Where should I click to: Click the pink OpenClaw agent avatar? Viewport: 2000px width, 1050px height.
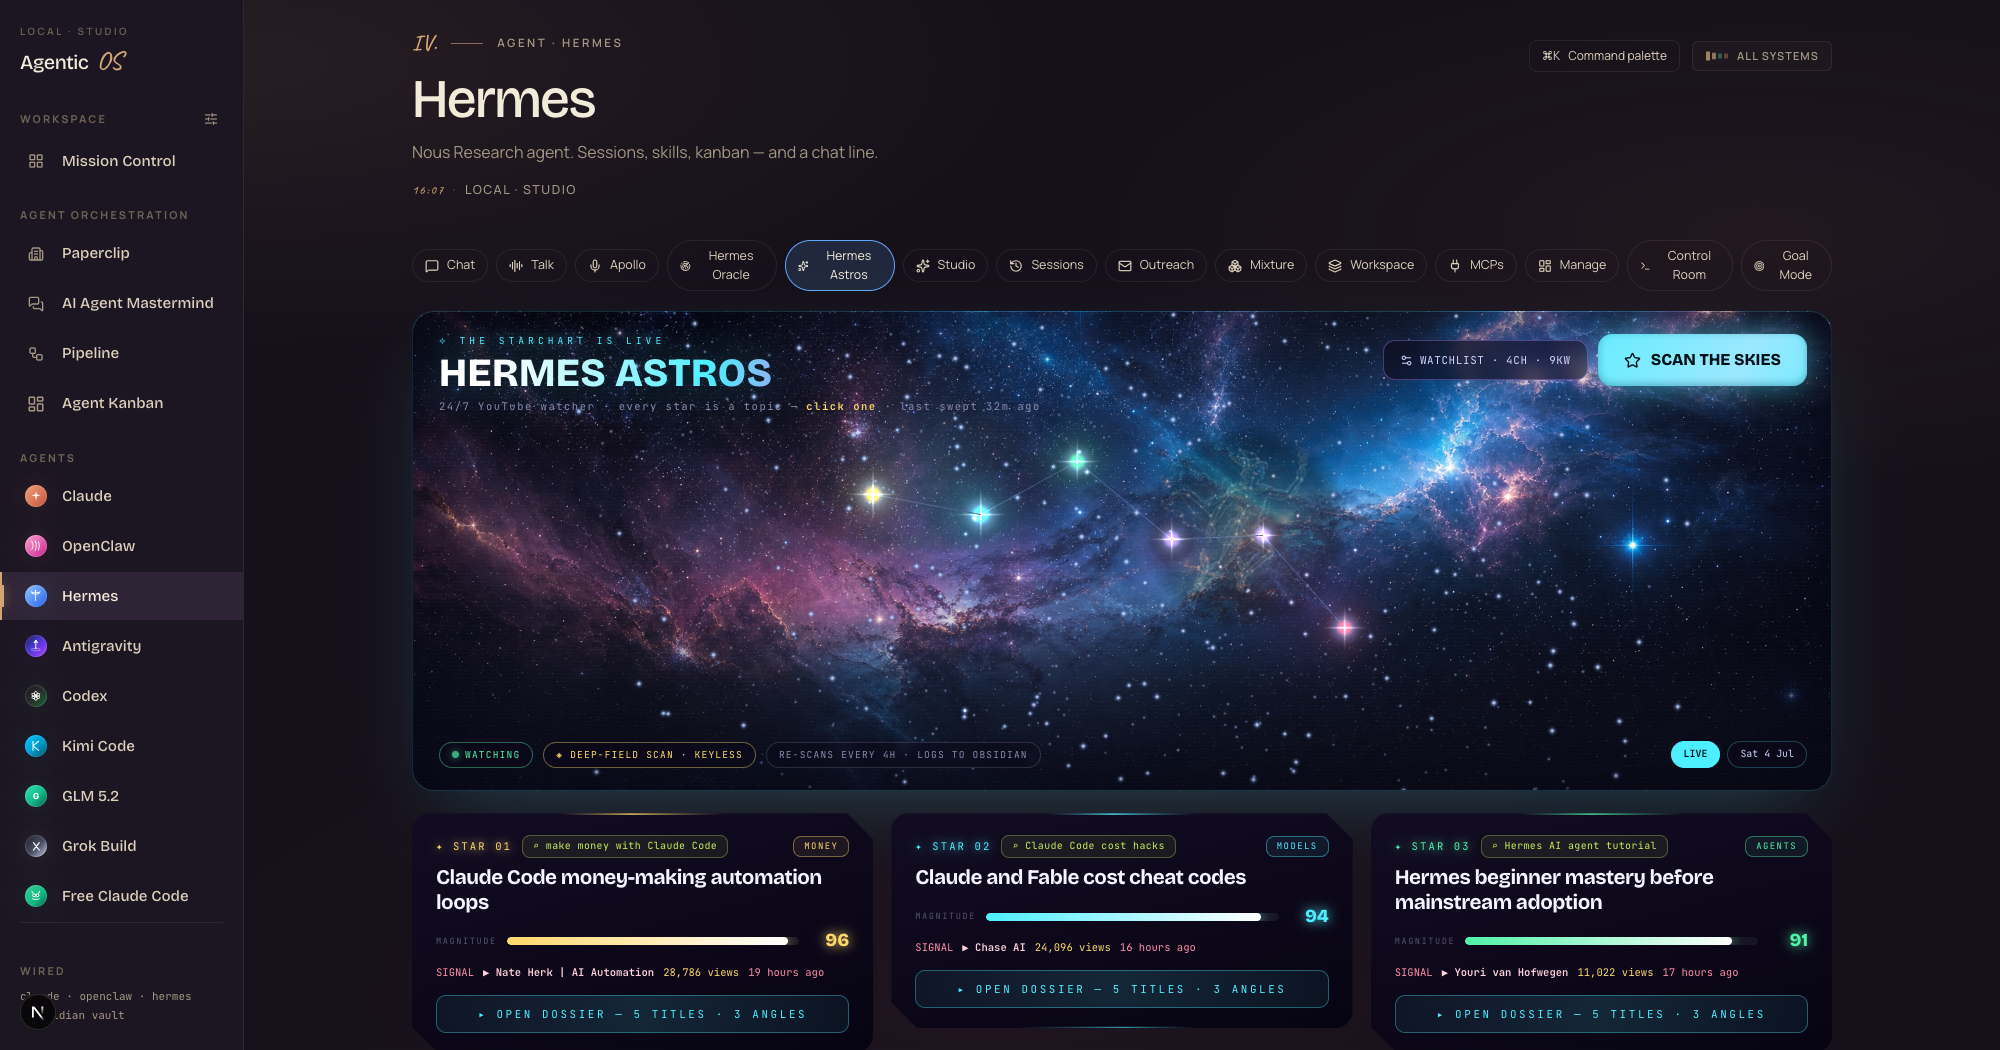tap(36, 546)
